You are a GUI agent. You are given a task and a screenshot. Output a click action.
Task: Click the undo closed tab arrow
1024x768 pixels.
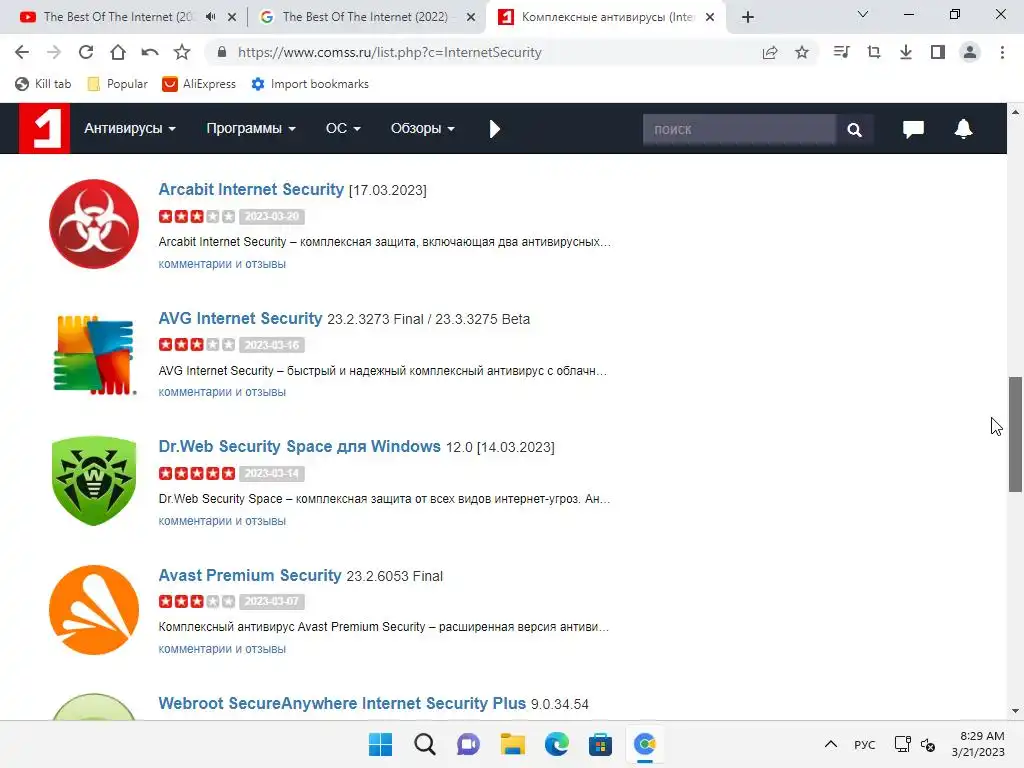150,52
